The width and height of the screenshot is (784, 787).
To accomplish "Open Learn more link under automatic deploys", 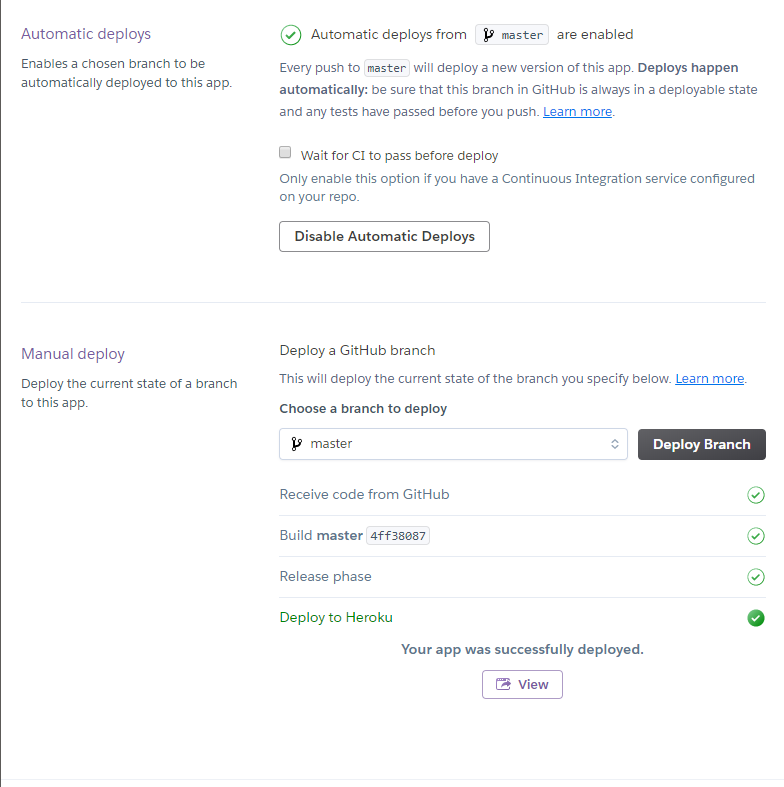I will [x=577, y=111].
